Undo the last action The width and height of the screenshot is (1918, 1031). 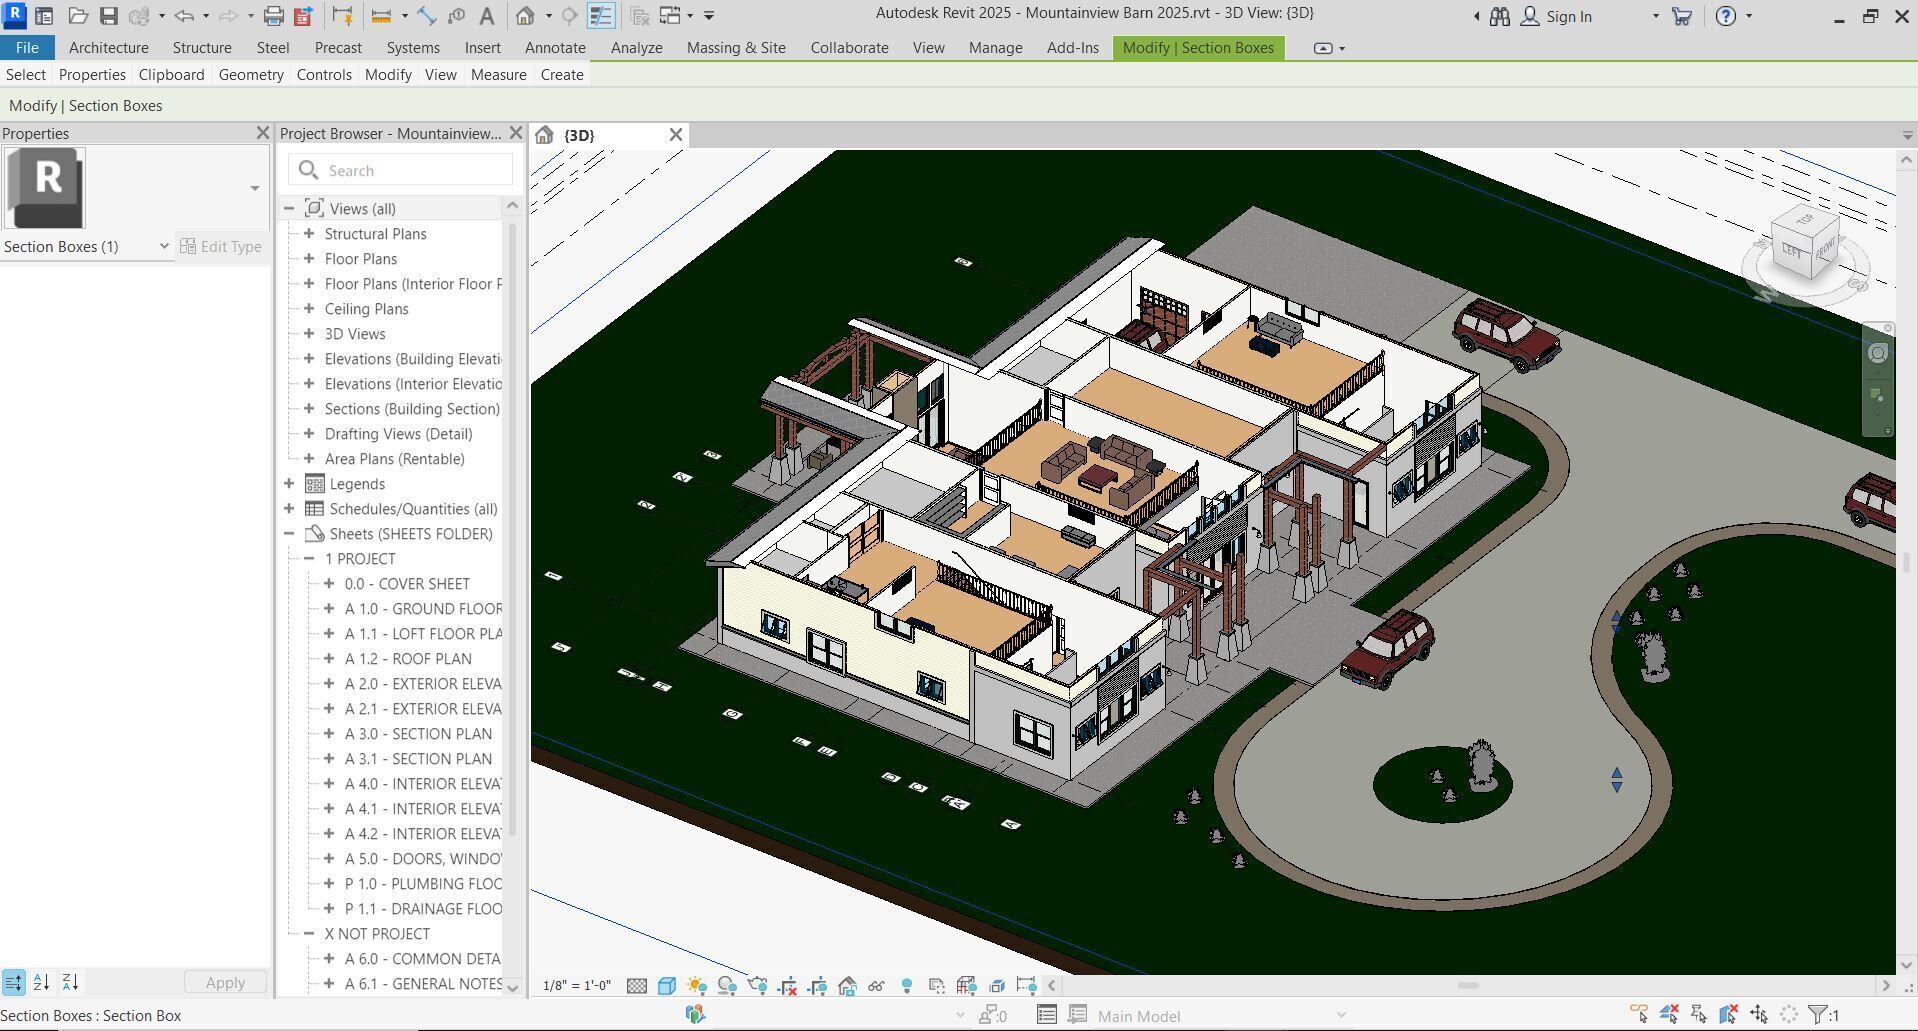pos(184,16)
